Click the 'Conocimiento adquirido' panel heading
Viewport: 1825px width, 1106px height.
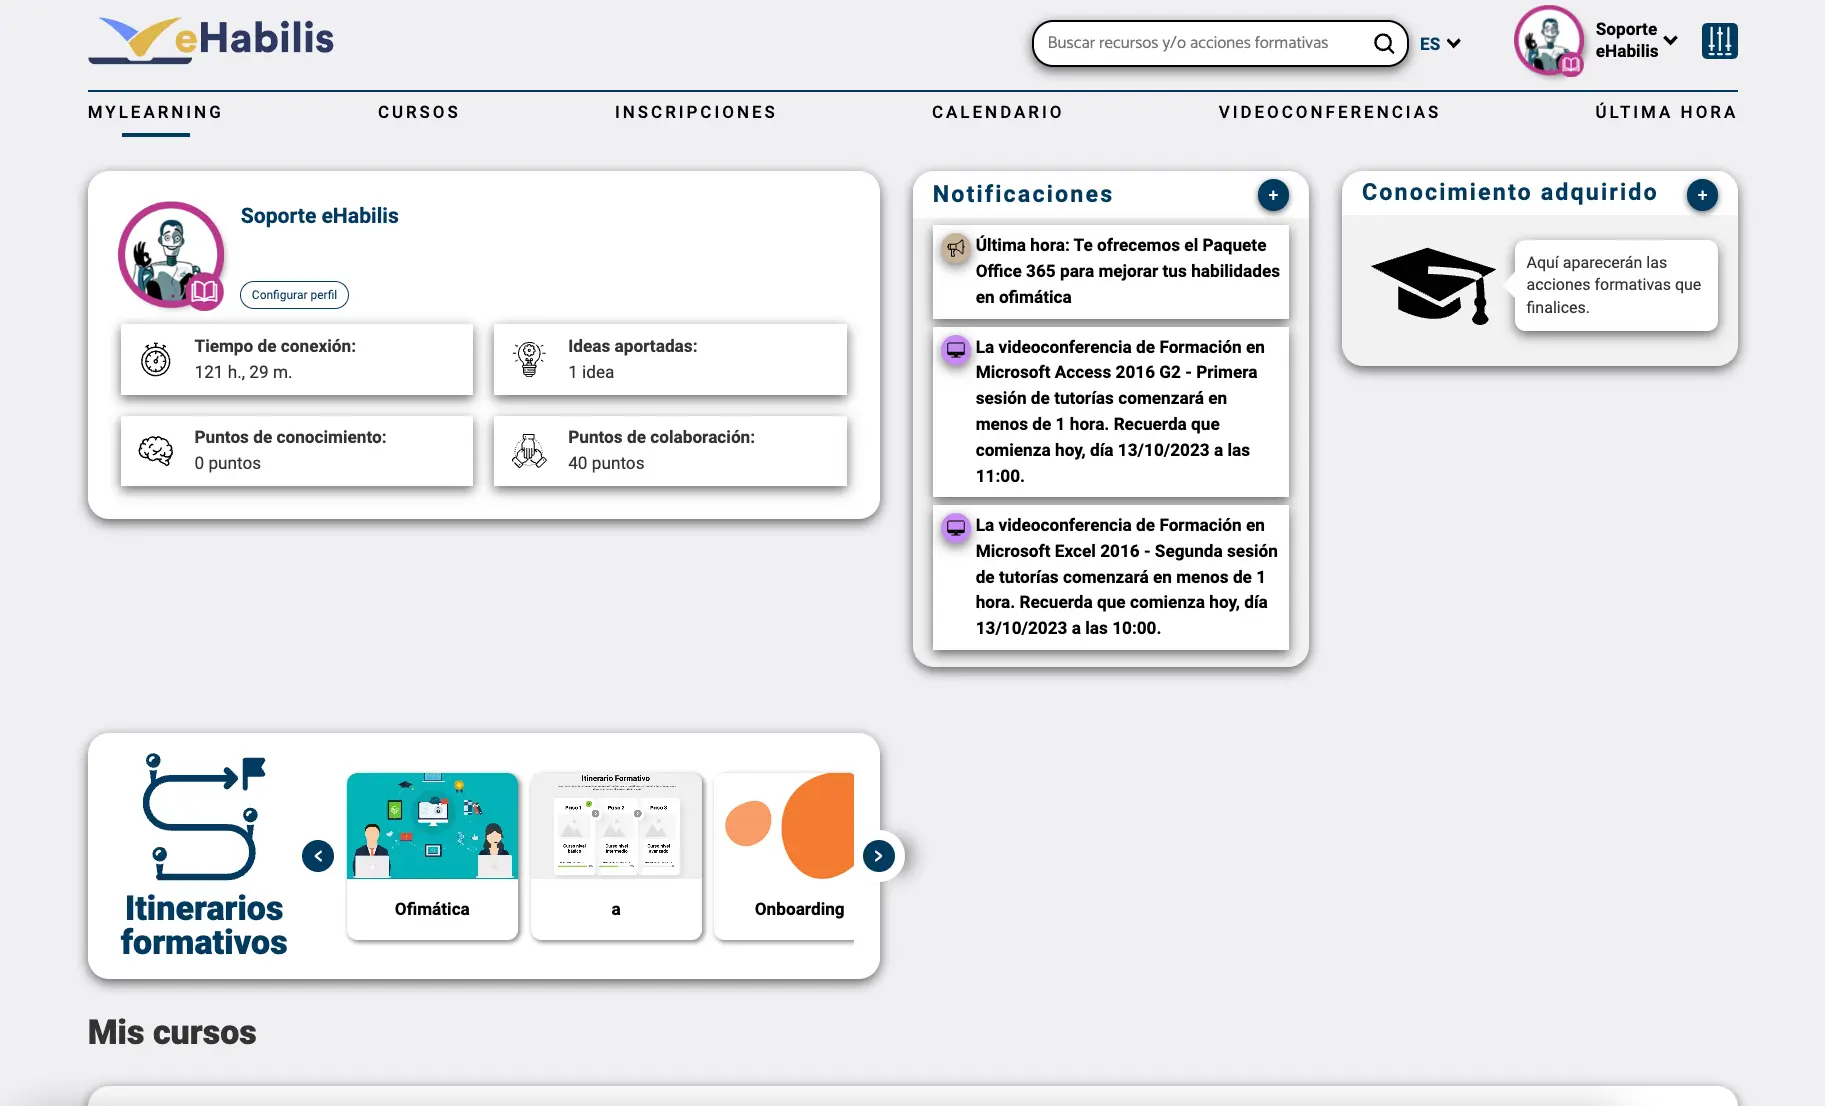[1510, 192]
